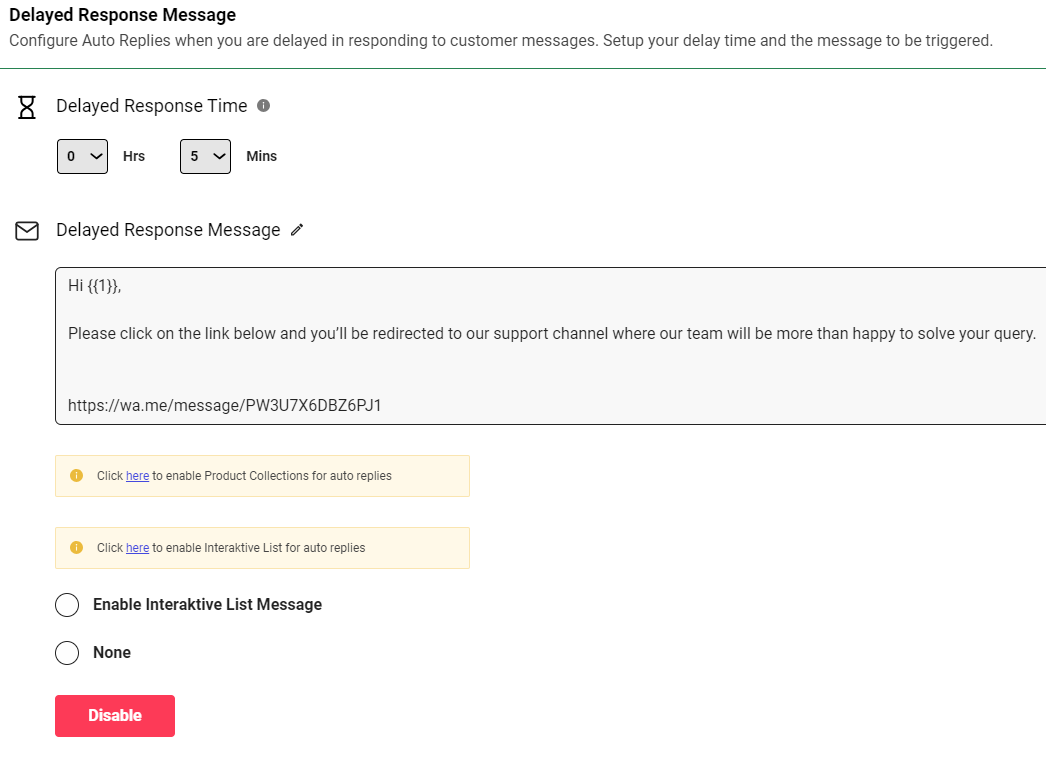Select the Enable Interaktive List Message option
This screenshot has width=1046, height=763.
(67, 605)
